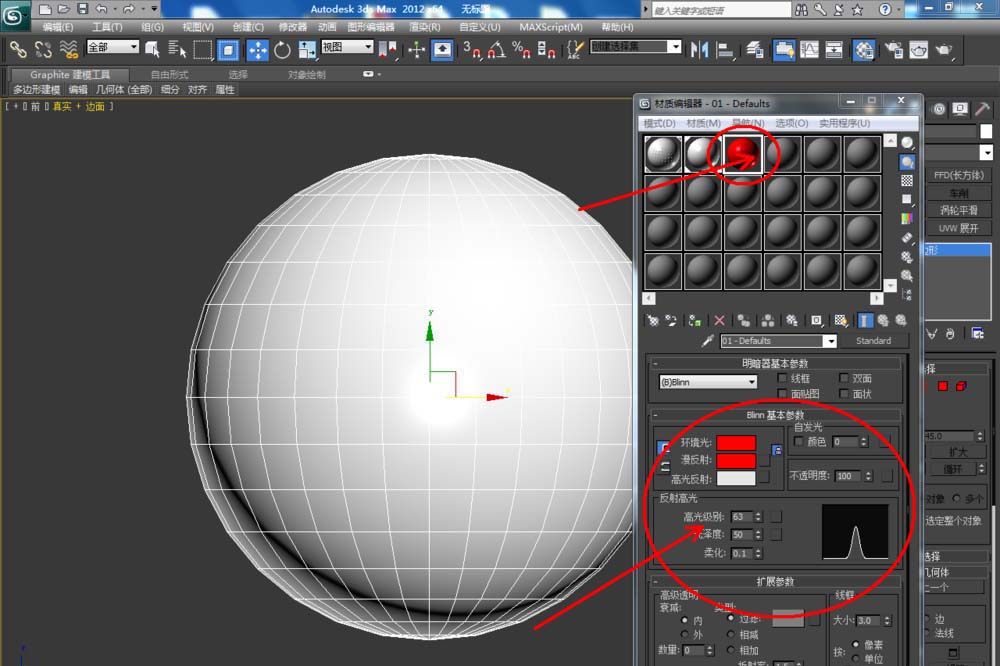
Task: Open the 渲染(R) menu
Action: pos(424,27)
